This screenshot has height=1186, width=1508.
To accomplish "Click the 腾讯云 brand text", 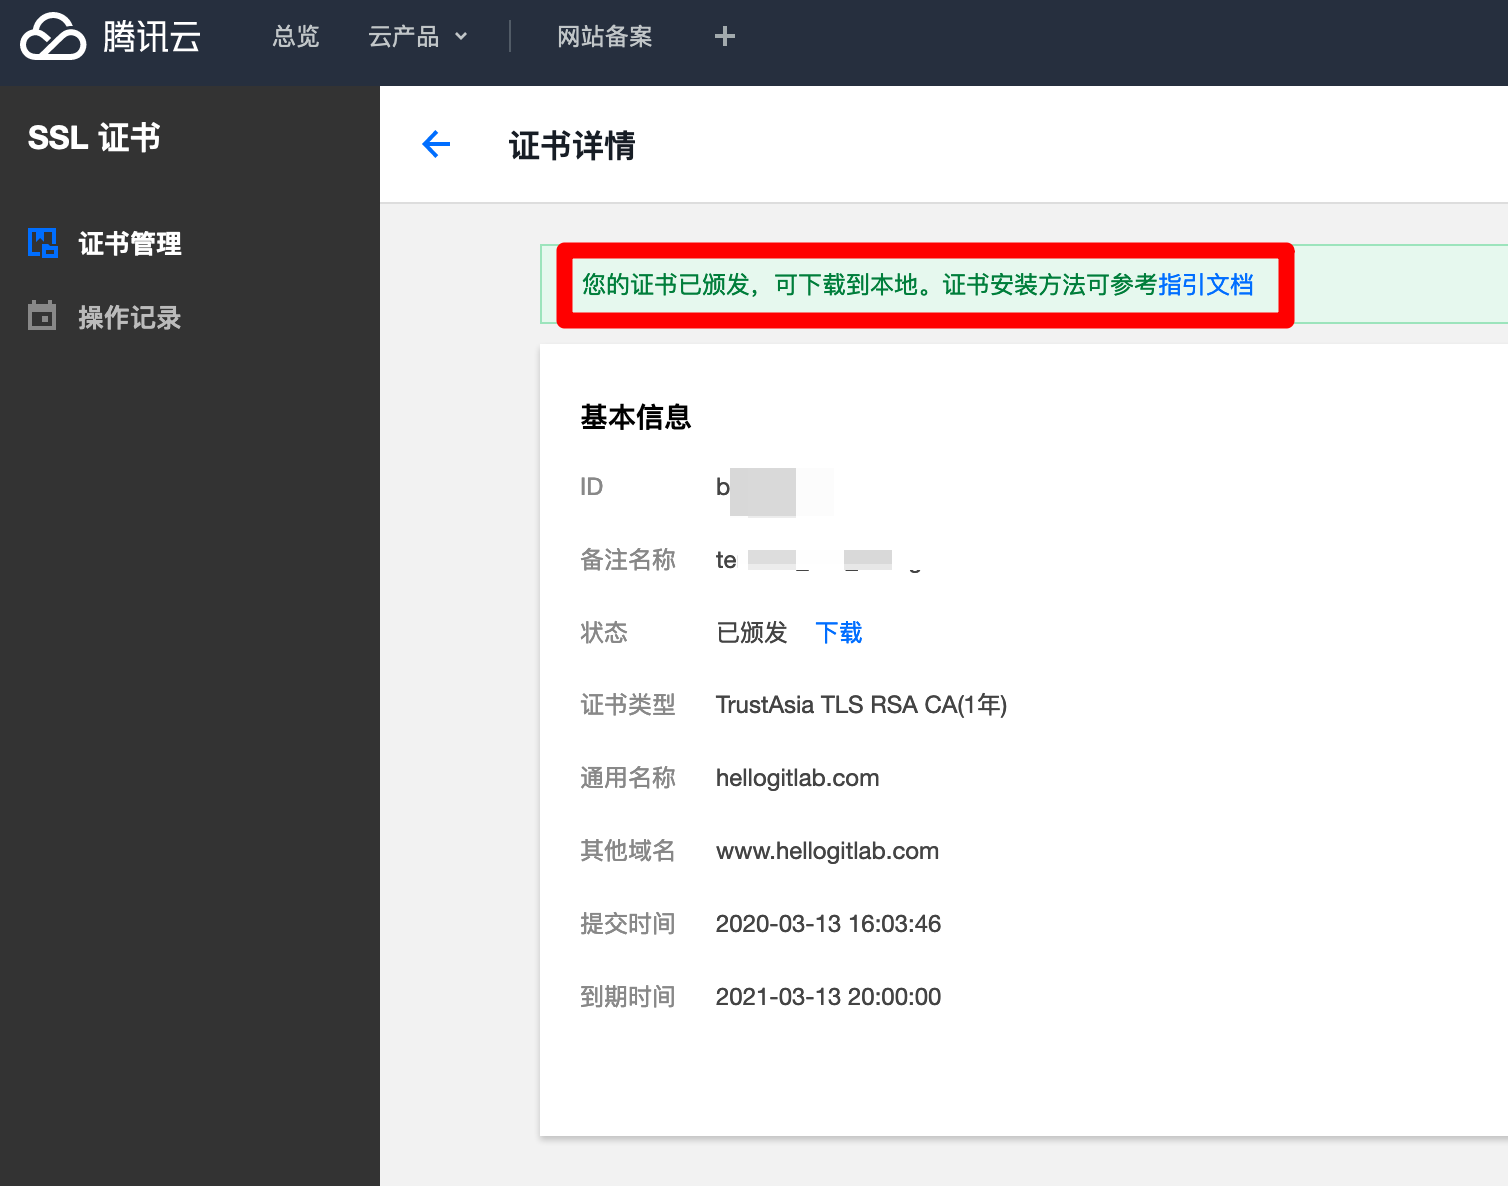I will tap(152, 37).
